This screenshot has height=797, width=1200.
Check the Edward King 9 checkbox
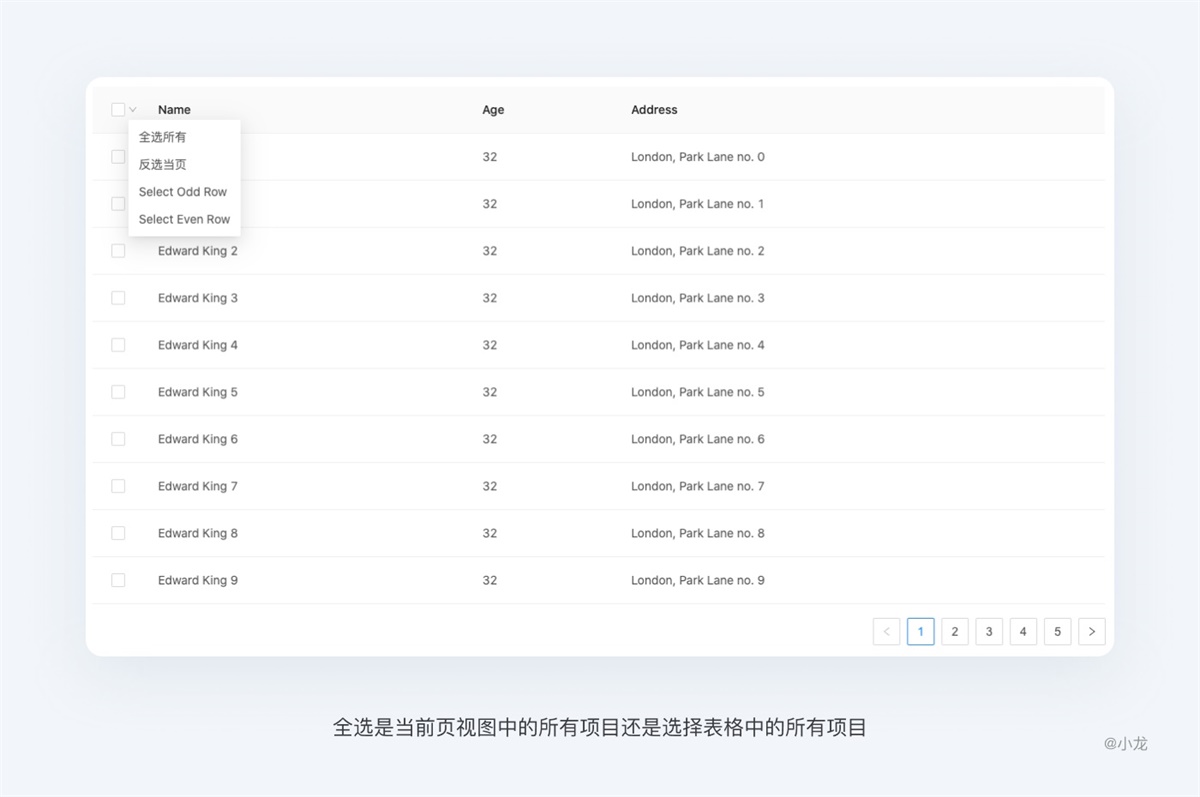(118, 580)
